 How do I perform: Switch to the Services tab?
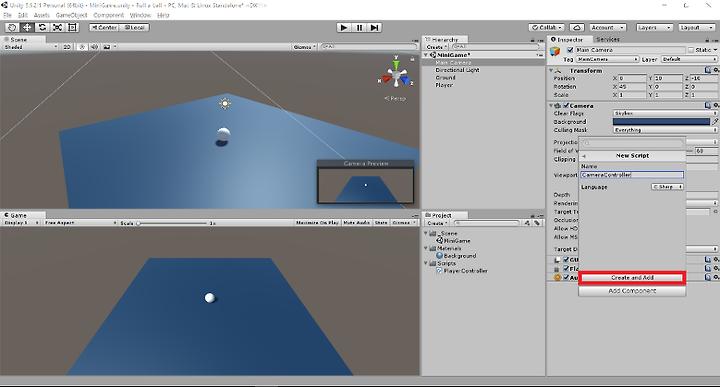click(608, 39)
